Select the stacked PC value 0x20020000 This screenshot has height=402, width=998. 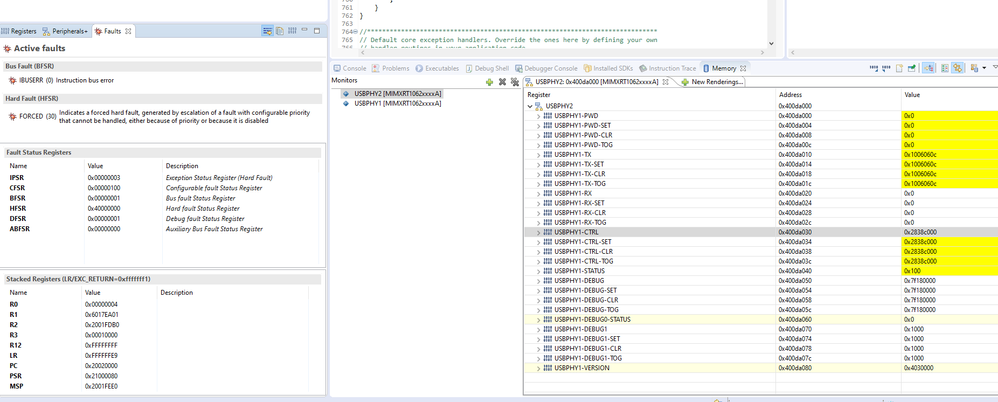(102, 366)
